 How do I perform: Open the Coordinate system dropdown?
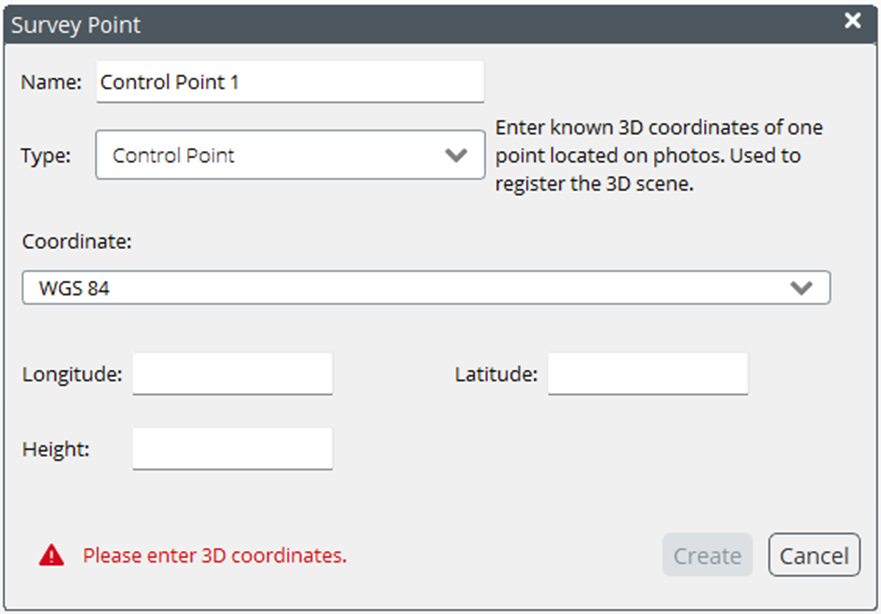pos(427,287)
